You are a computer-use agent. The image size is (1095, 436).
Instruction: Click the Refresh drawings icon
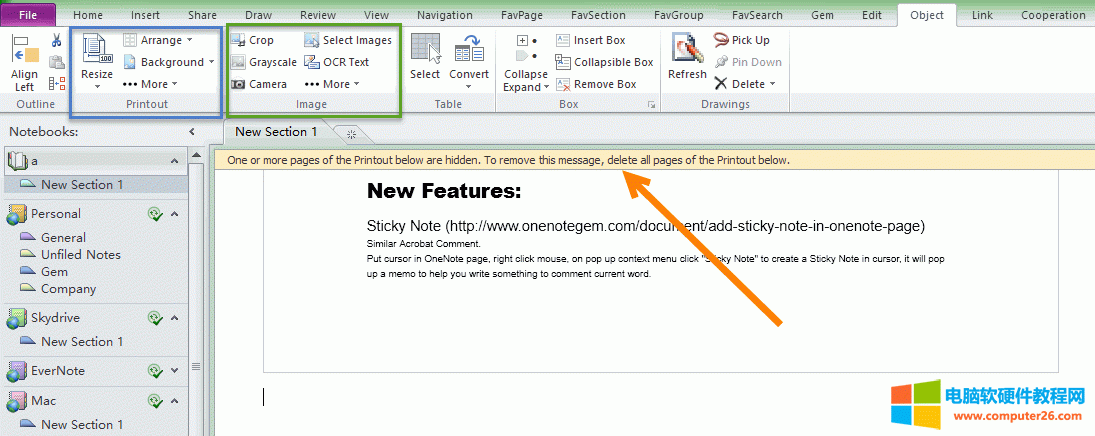click(687, 57)
